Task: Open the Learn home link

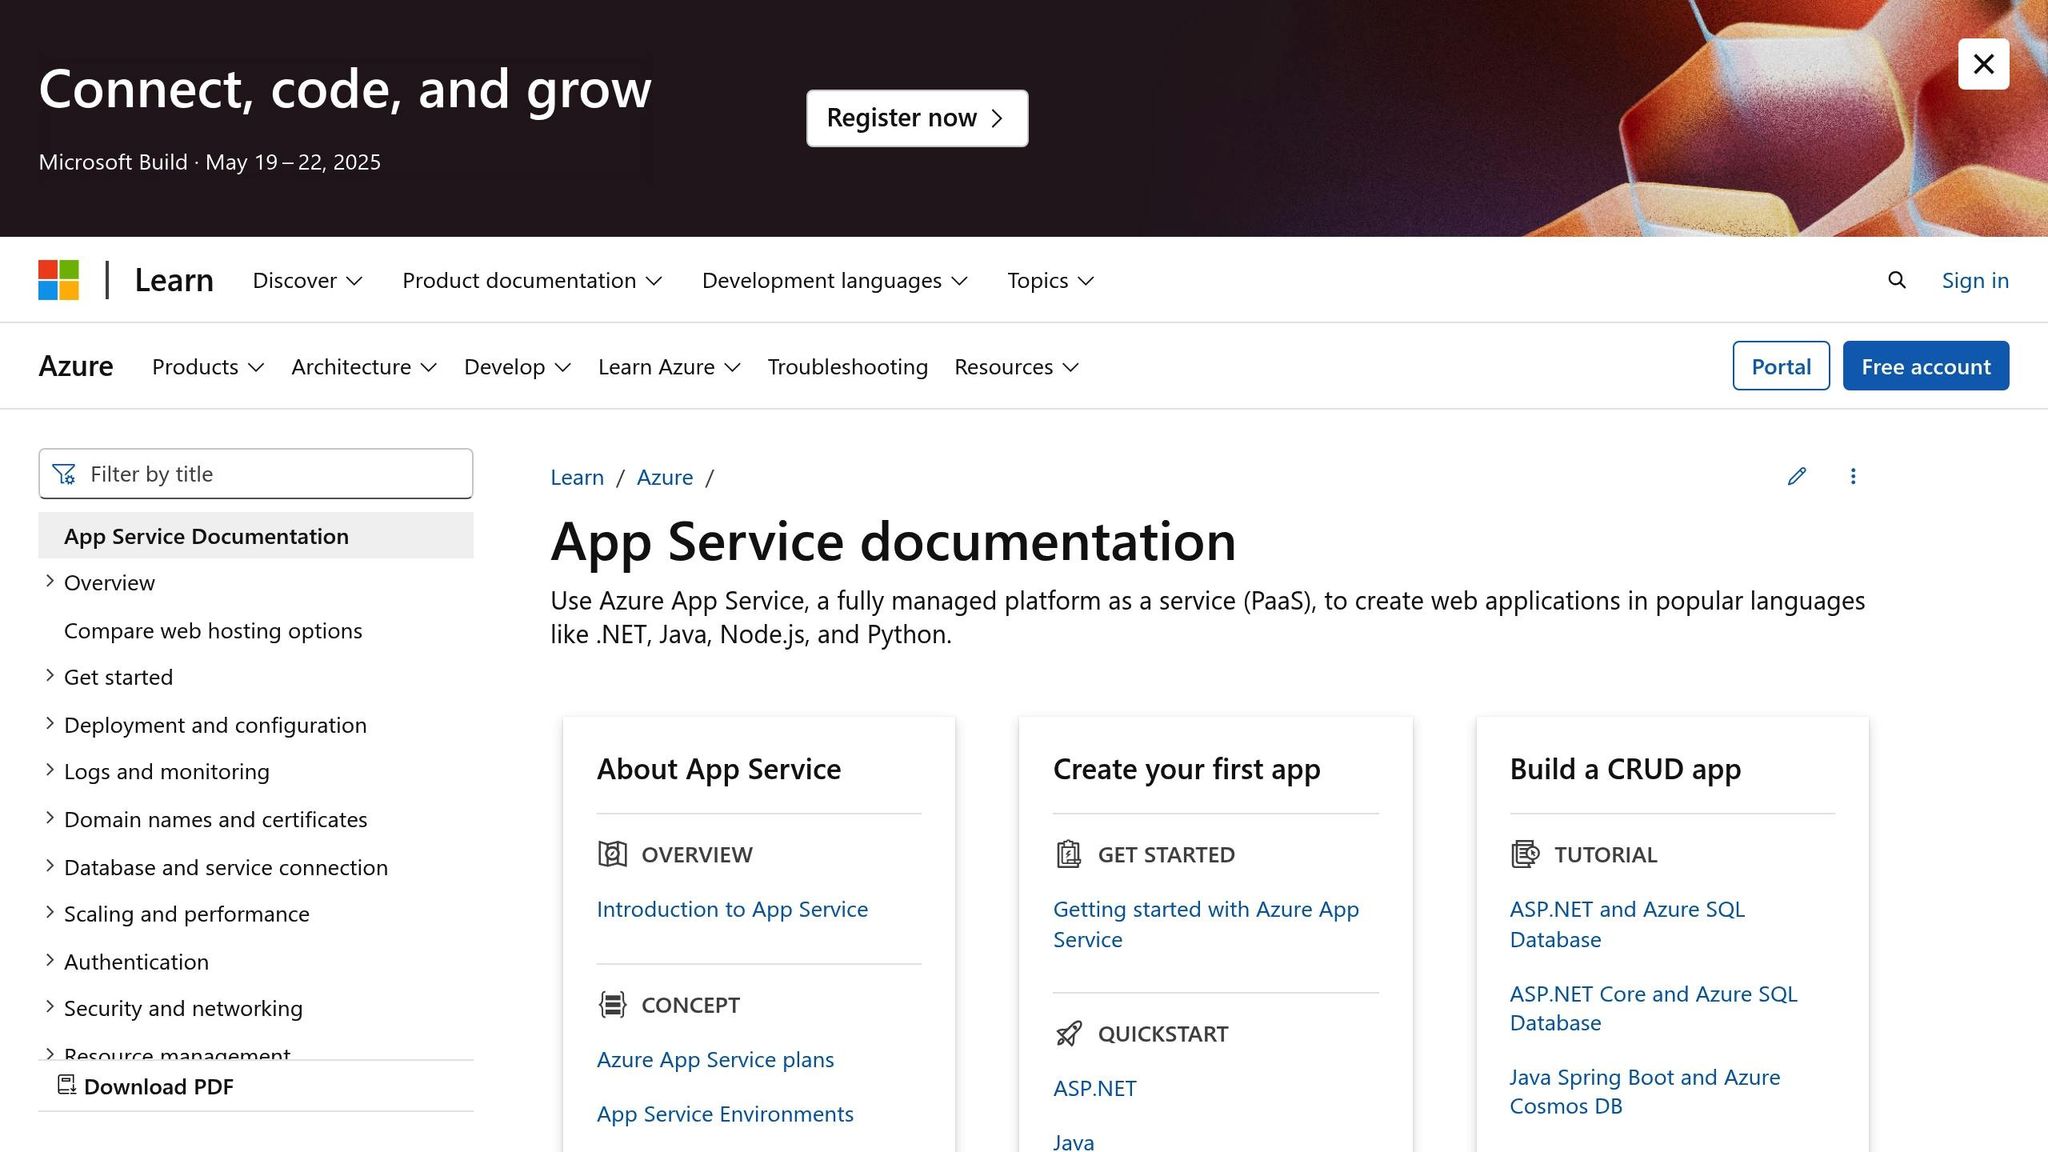Action: click(x=174, y=280)
